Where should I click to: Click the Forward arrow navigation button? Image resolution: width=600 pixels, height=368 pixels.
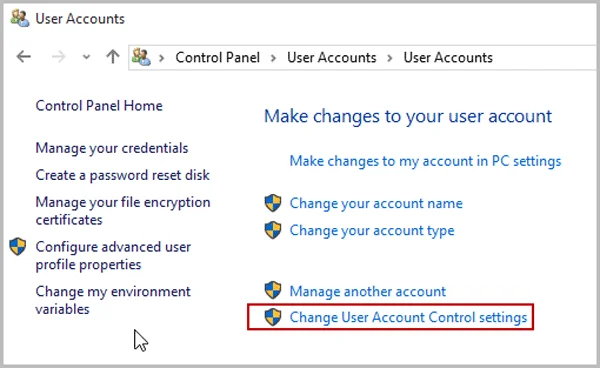click(x=58, y=57)
